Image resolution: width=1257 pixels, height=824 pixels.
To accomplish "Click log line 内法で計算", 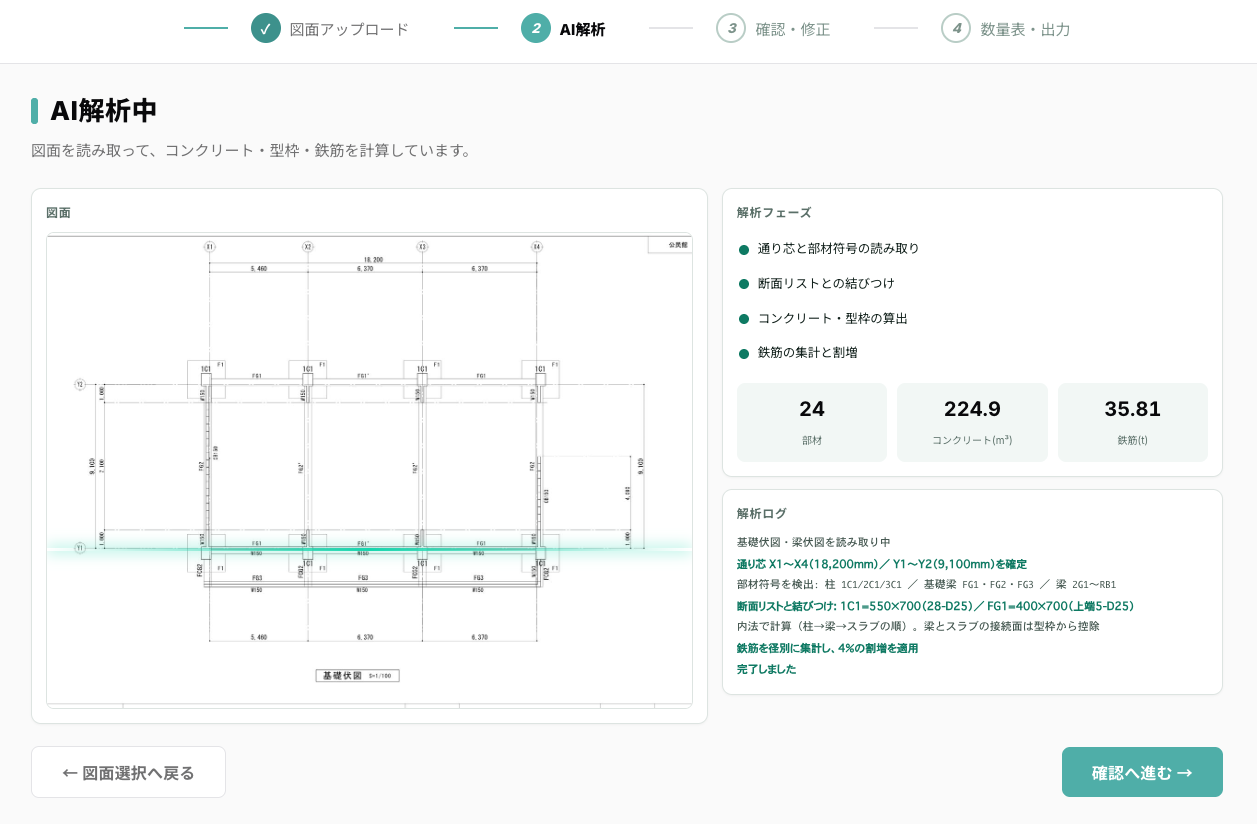I will point(918,627).
